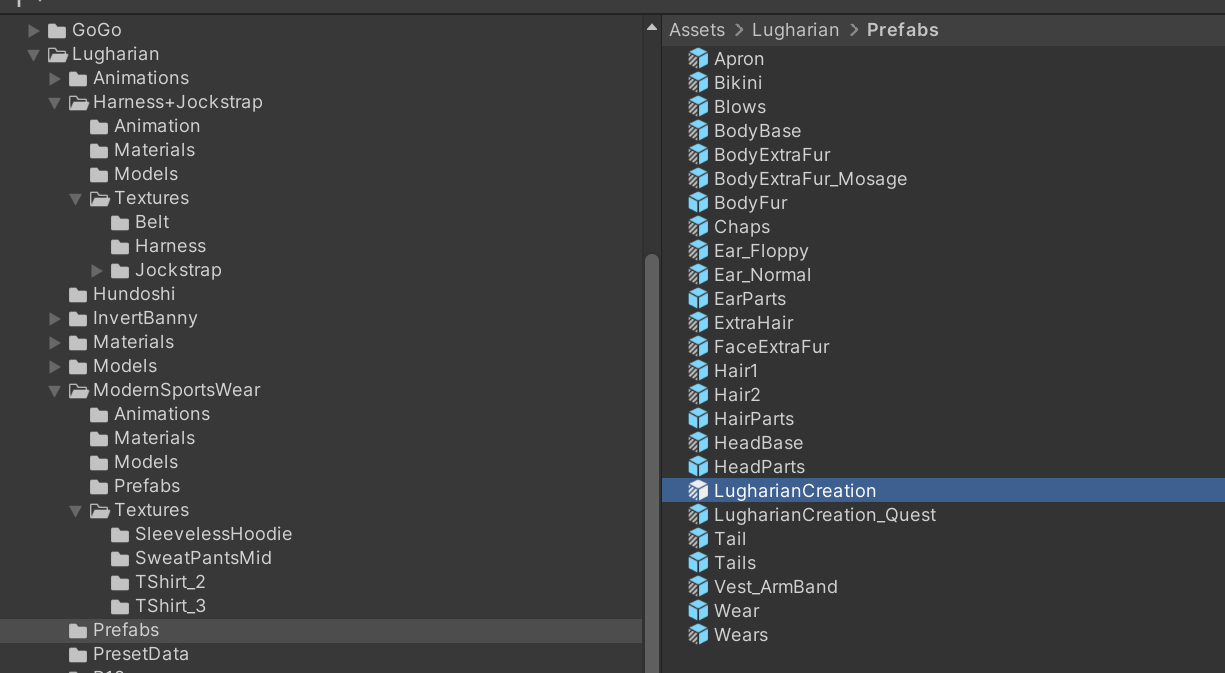Expand the Models folder above ModernSportsWear
This screenshot has height=673, width=1225.
(x=55, y=366)
